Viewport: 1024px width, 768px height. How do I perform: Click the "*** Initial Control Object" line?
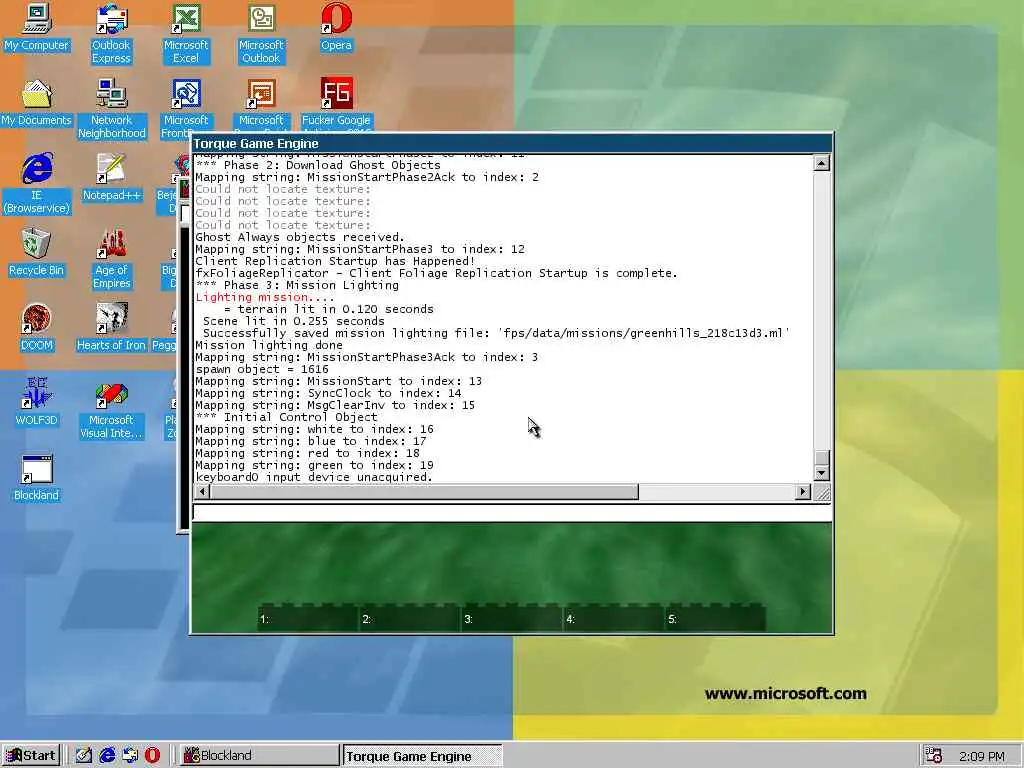pyautogui.click(x=286, y=417)
